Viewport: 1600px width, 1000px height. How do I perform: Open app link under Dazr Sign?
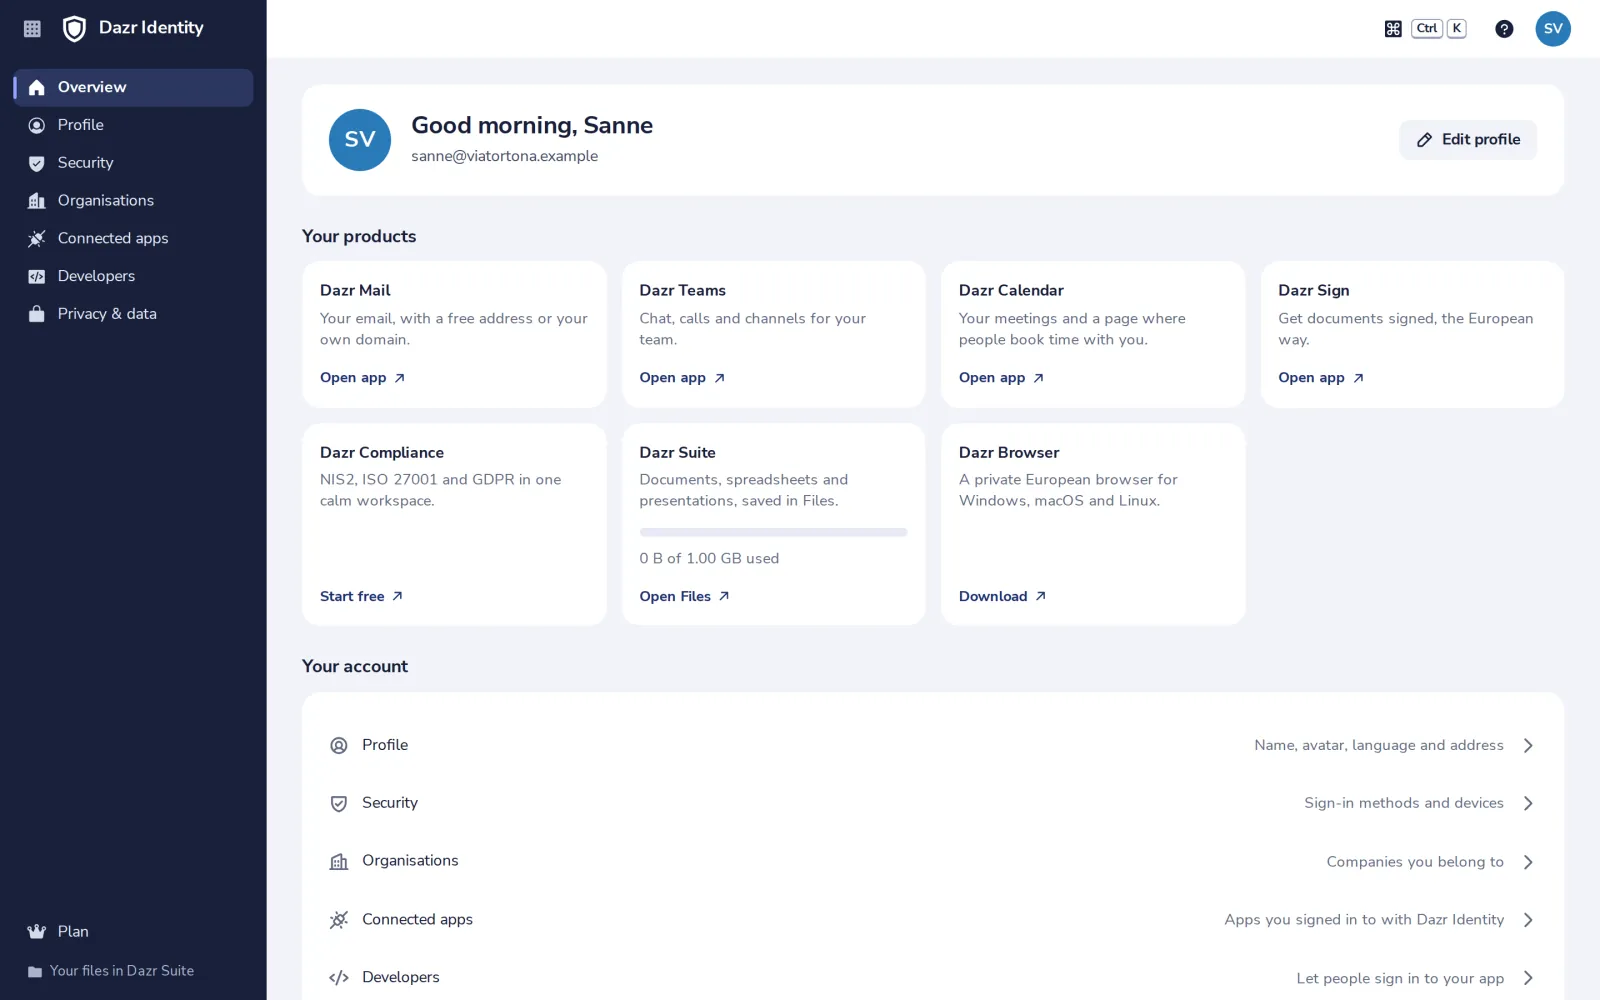point(1321,378)
